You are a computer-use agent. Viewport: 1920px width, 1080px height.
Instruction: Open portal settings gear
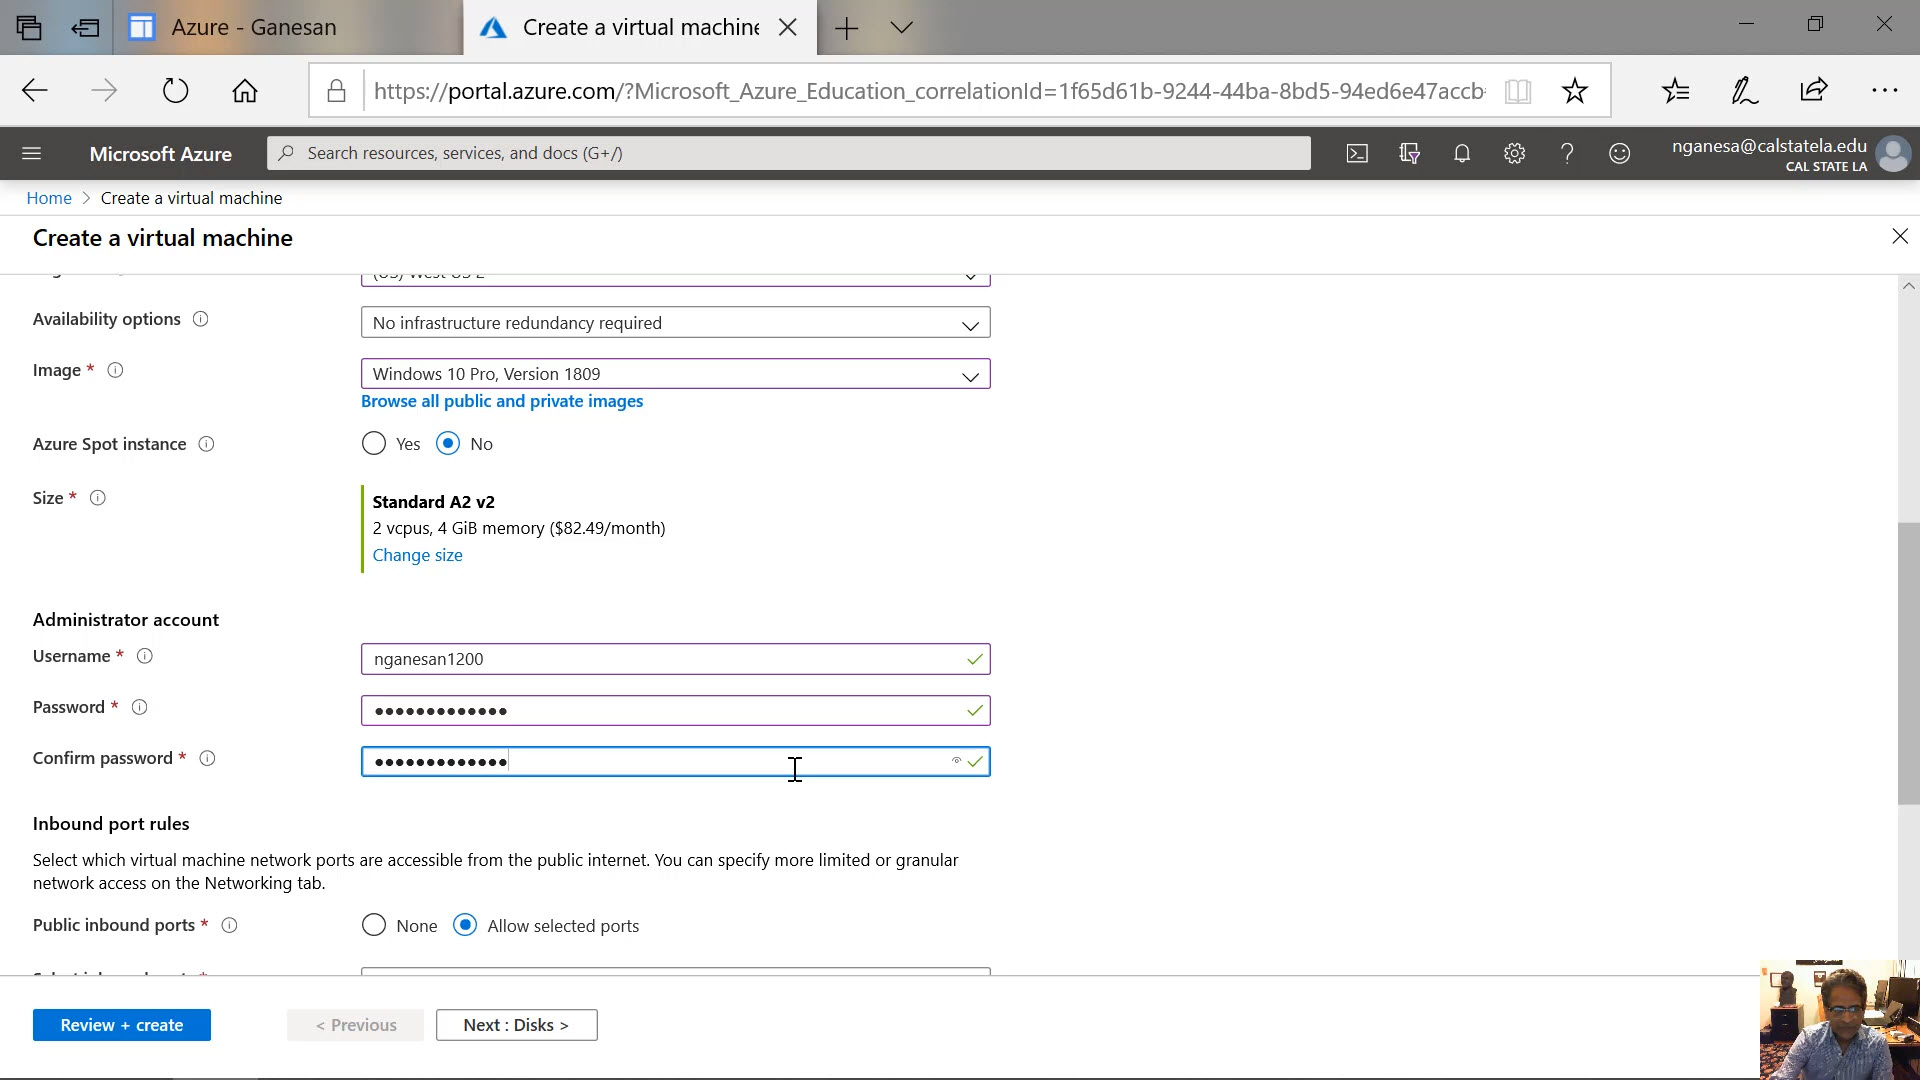[1514, 153]
